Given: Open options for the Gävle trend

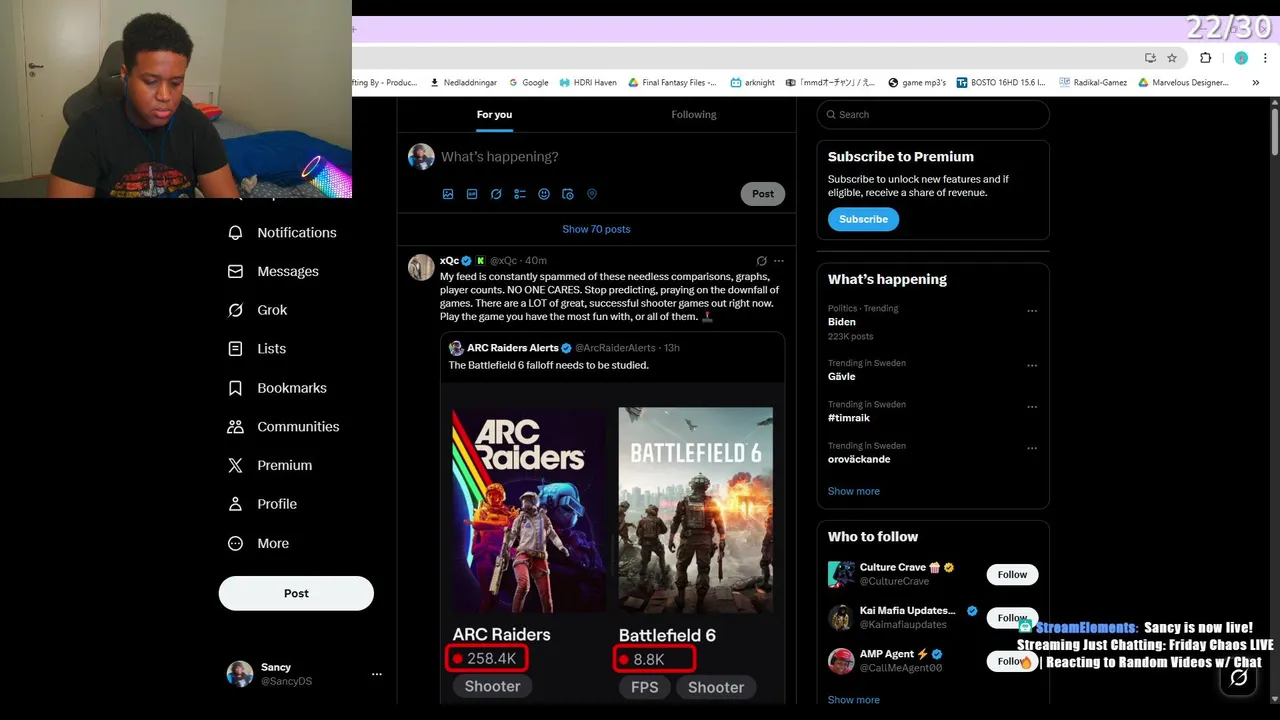Looking at the screenshot, I should tap(1032, 366).
